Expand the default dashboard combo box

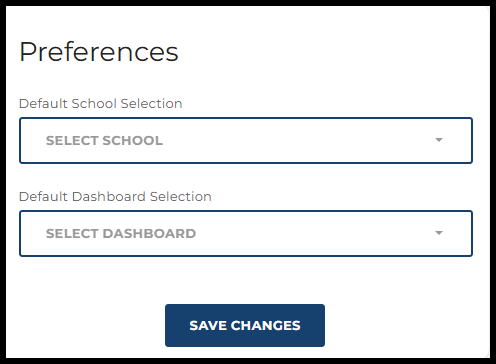pos(246,233)
